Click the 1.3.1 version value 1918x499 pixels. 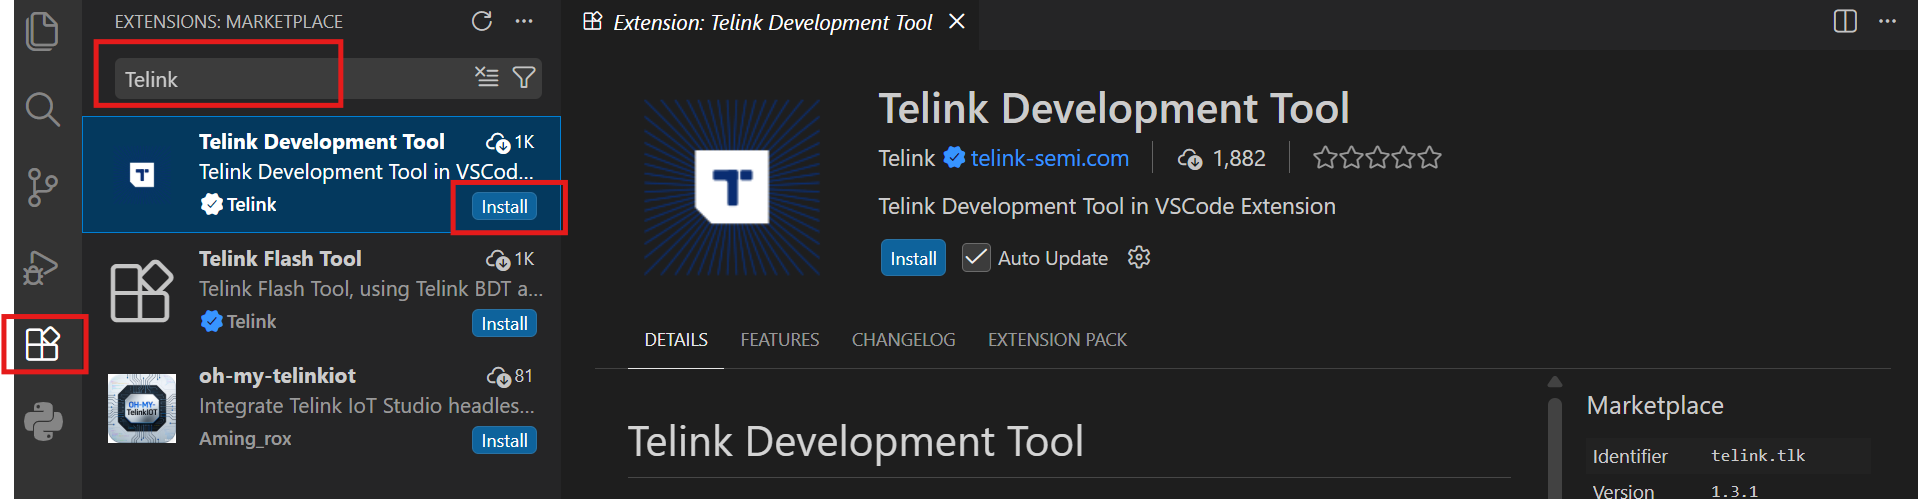1734,491
